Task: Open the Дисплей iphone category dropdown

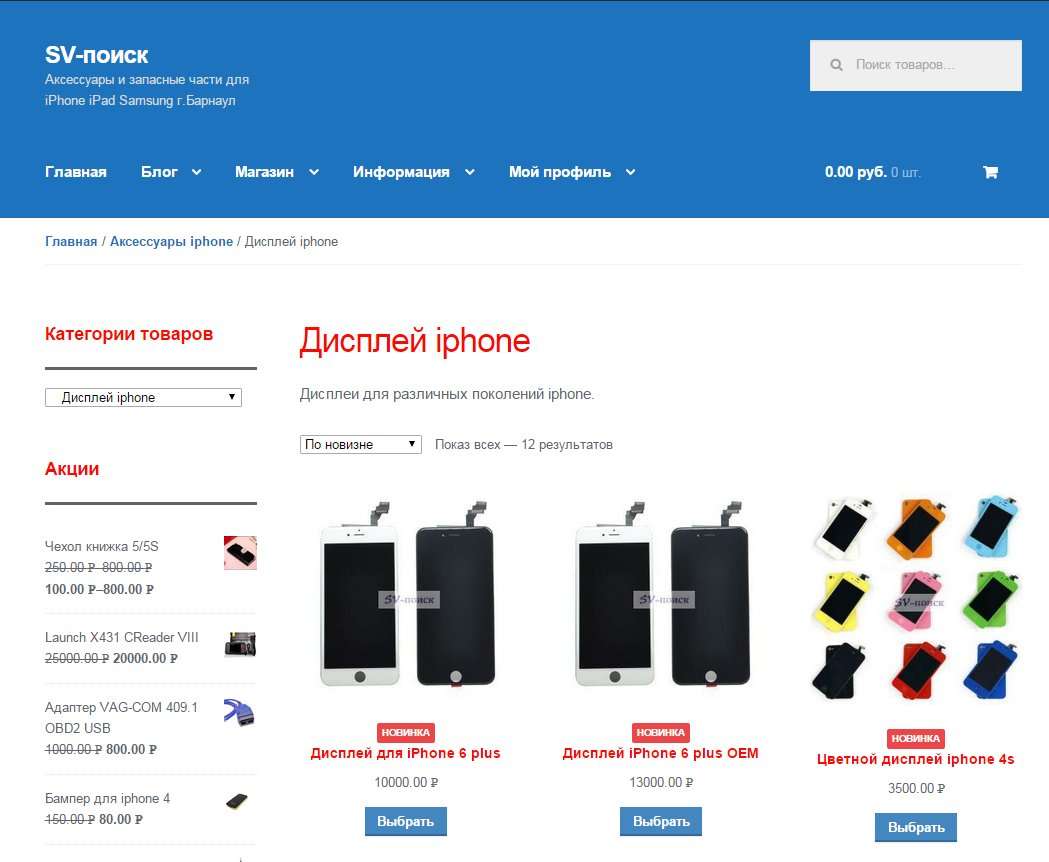Action: point(143,398)
